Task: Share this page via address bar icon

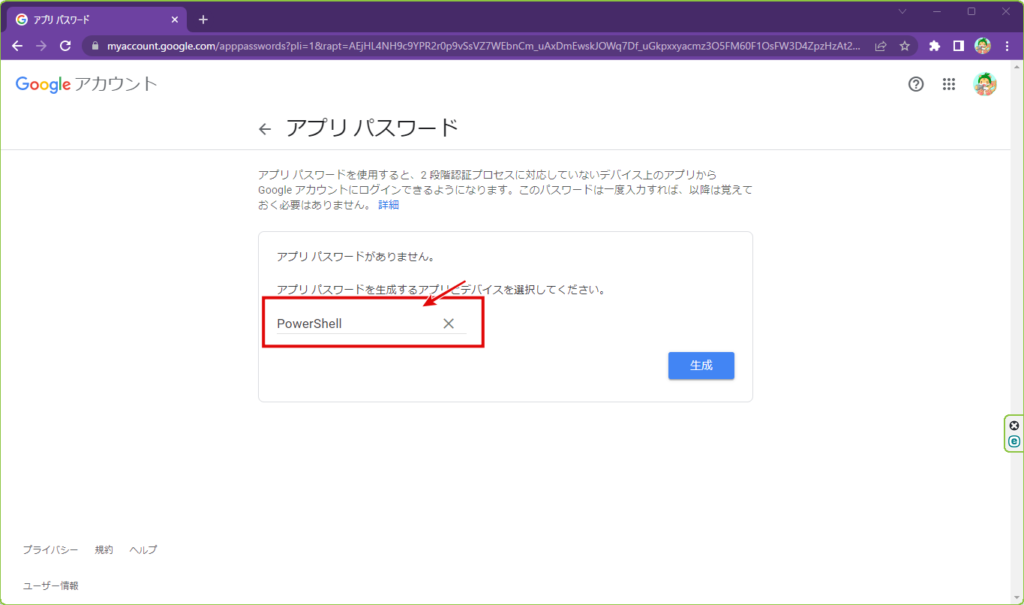Action: click(880, 46)
